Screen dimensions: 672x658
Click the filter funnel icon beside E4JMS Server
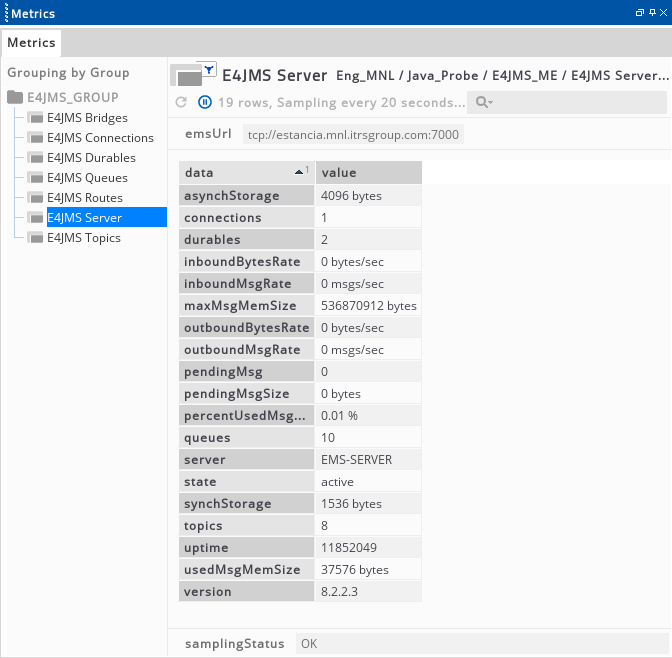[210, 69]
